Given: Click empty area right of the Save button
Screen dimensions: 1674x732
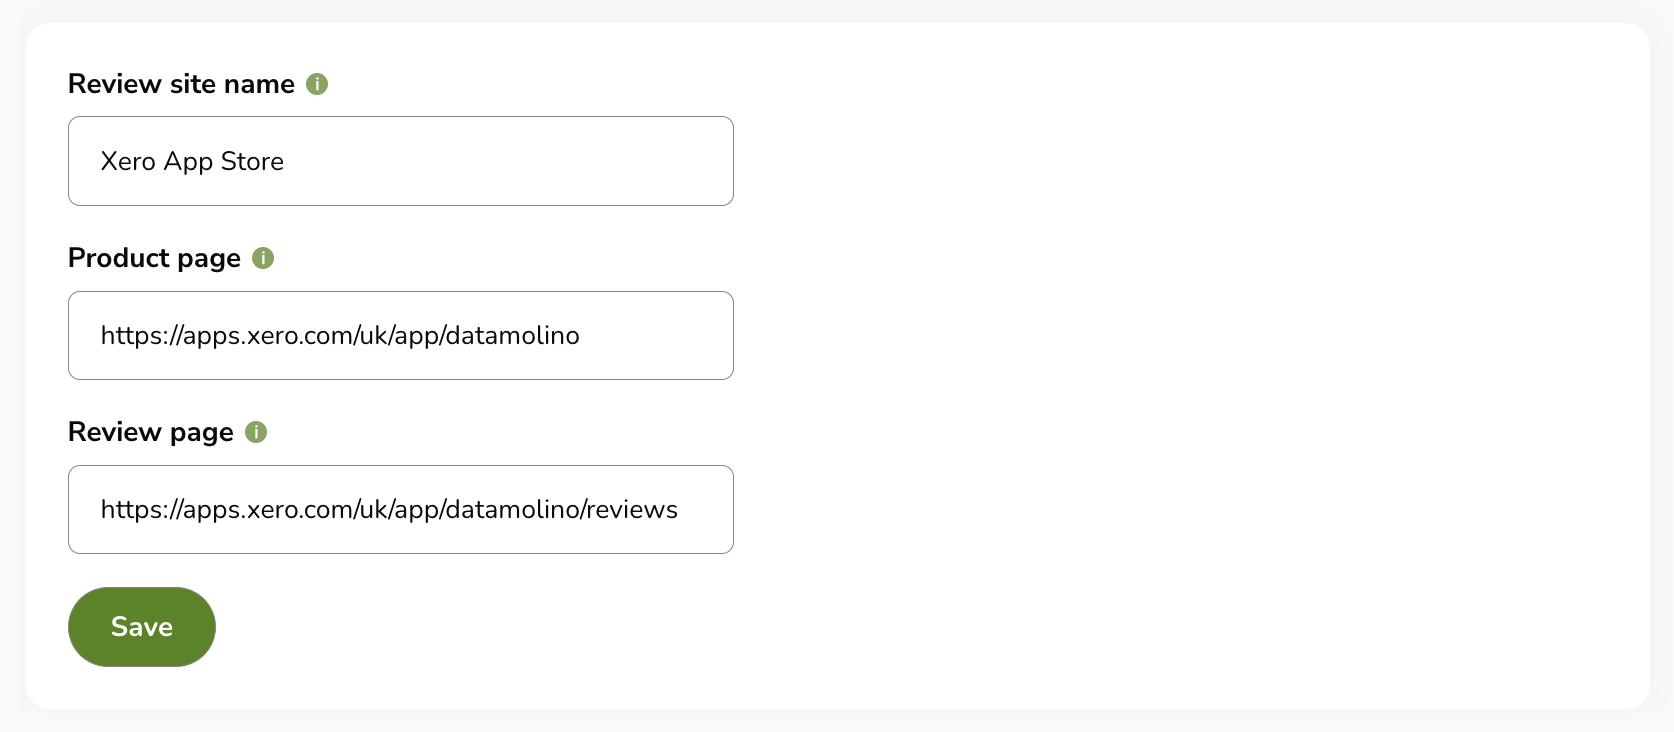Looking at the screenshot, I should (x=800, y=627).
